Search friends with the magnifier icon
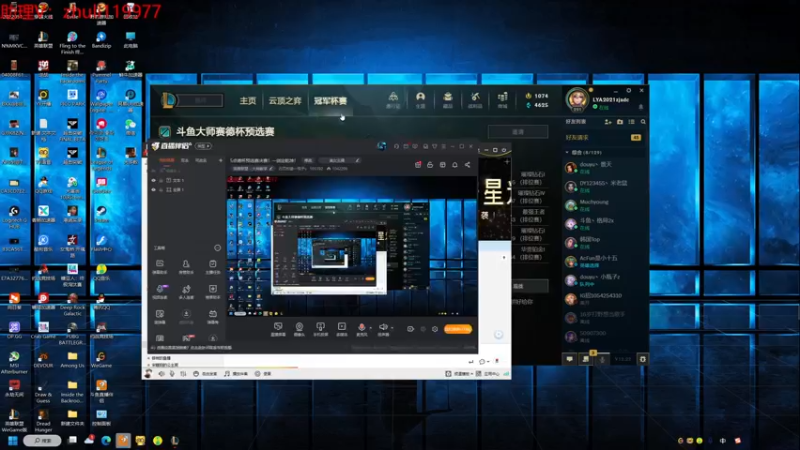Image resolution: width=800 pixels, height=450 pixels. click(643, 122)
